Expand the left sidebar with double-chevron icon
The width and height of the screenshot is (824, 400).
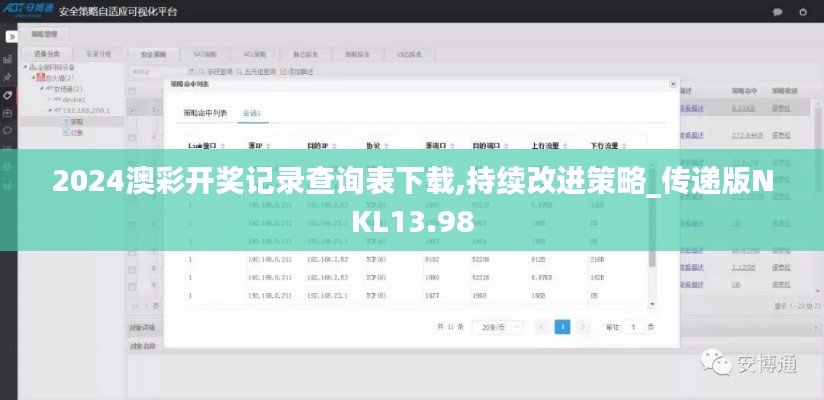[x=11, y=36]
